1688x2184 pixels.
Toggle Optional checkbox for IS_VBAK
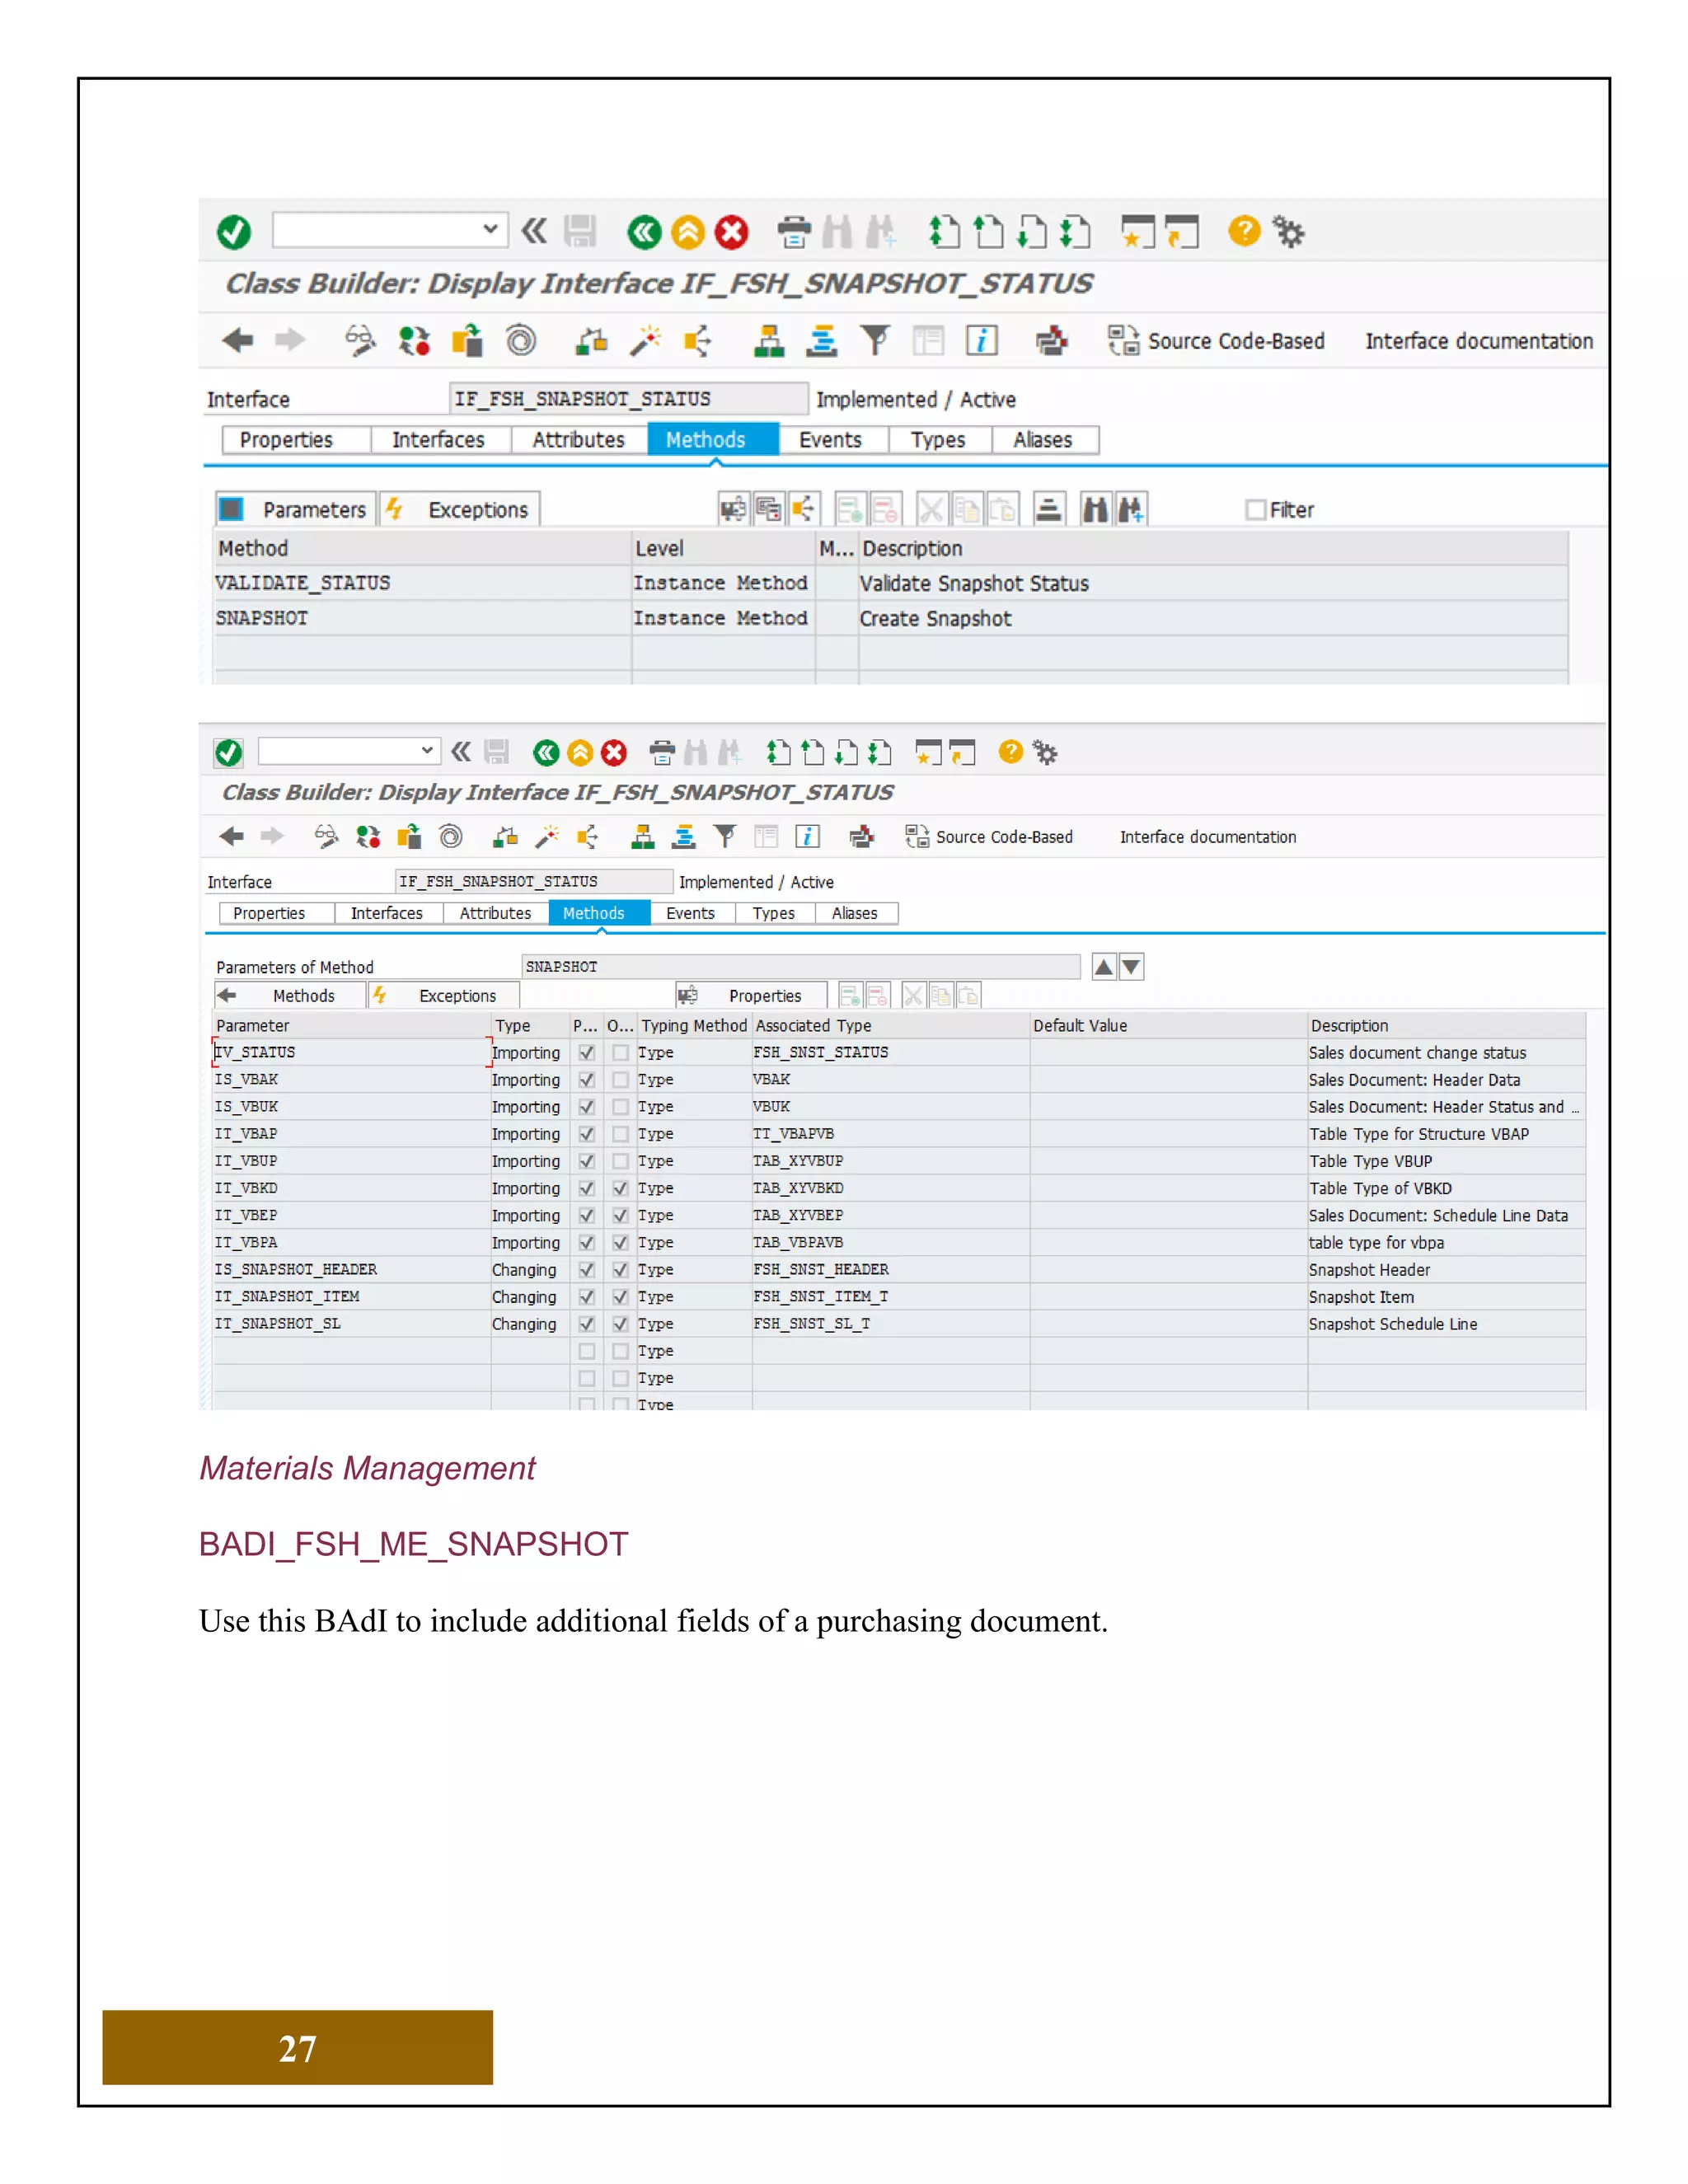620,1079
